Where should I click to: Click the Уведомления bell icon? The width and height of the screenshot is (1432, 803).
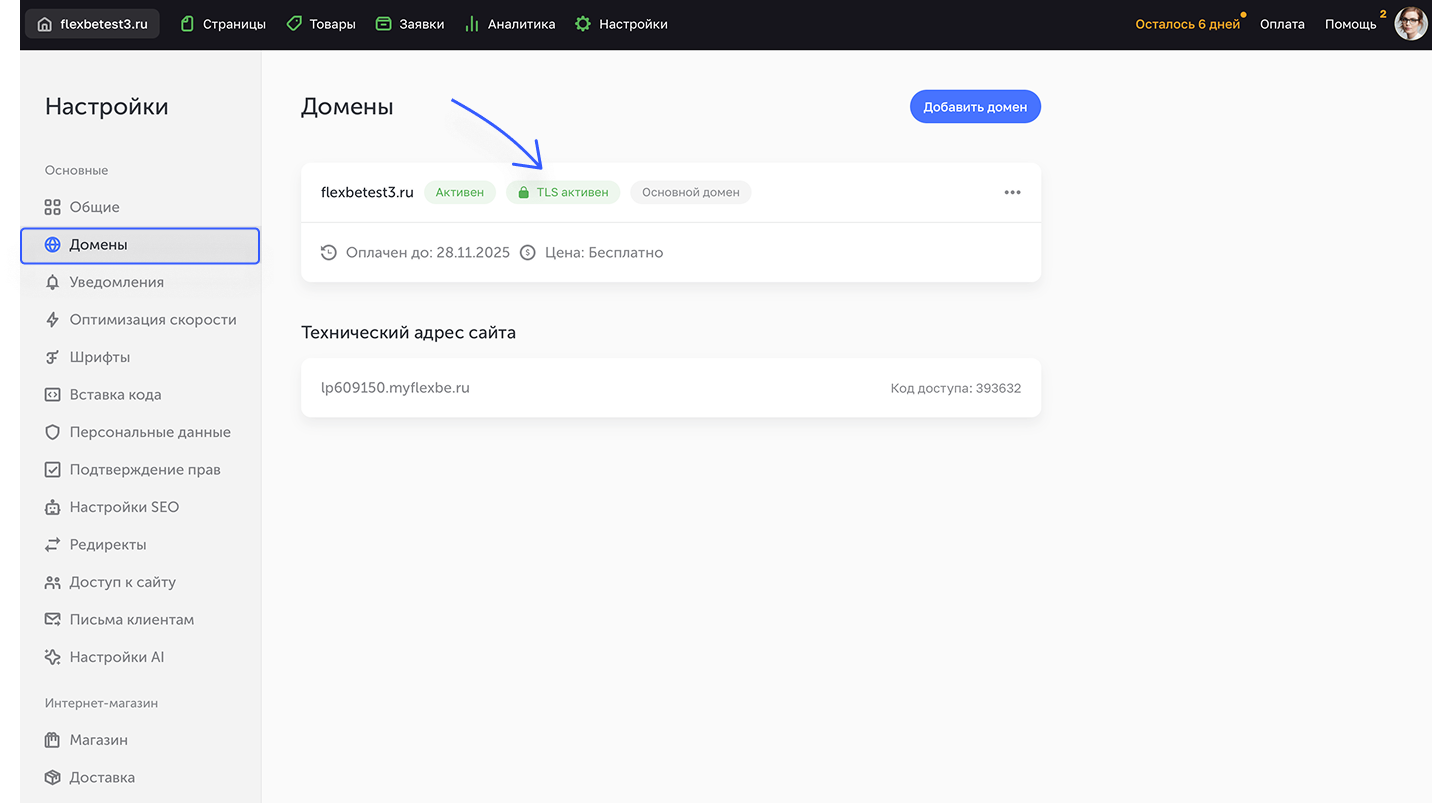[x=51, y=281]
